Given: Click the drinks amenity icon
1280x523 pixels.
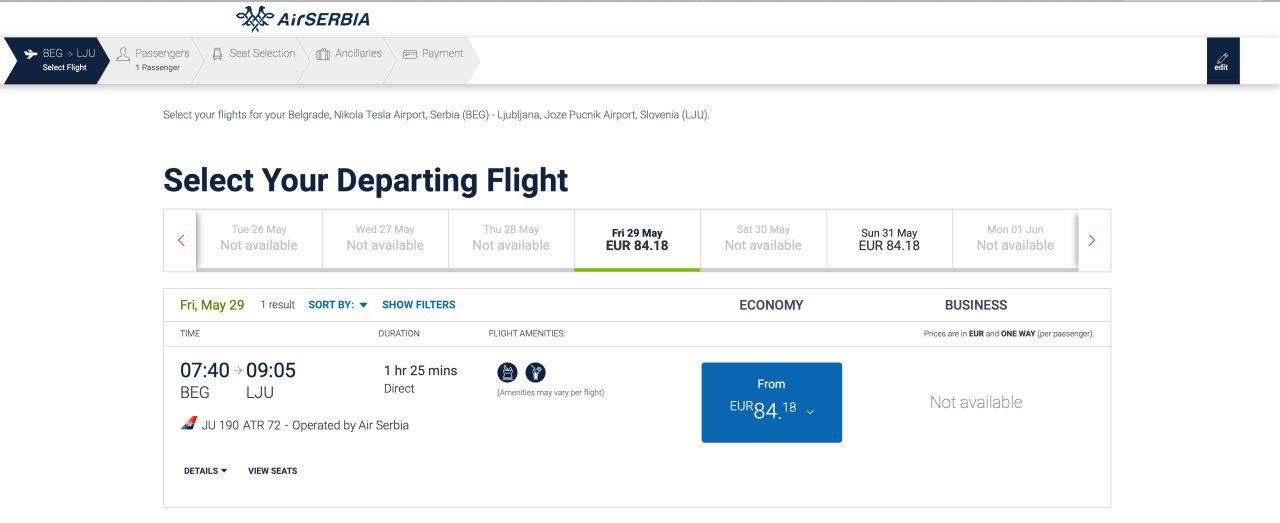Looking at the screenshot, I should click(x=536, y=372).
